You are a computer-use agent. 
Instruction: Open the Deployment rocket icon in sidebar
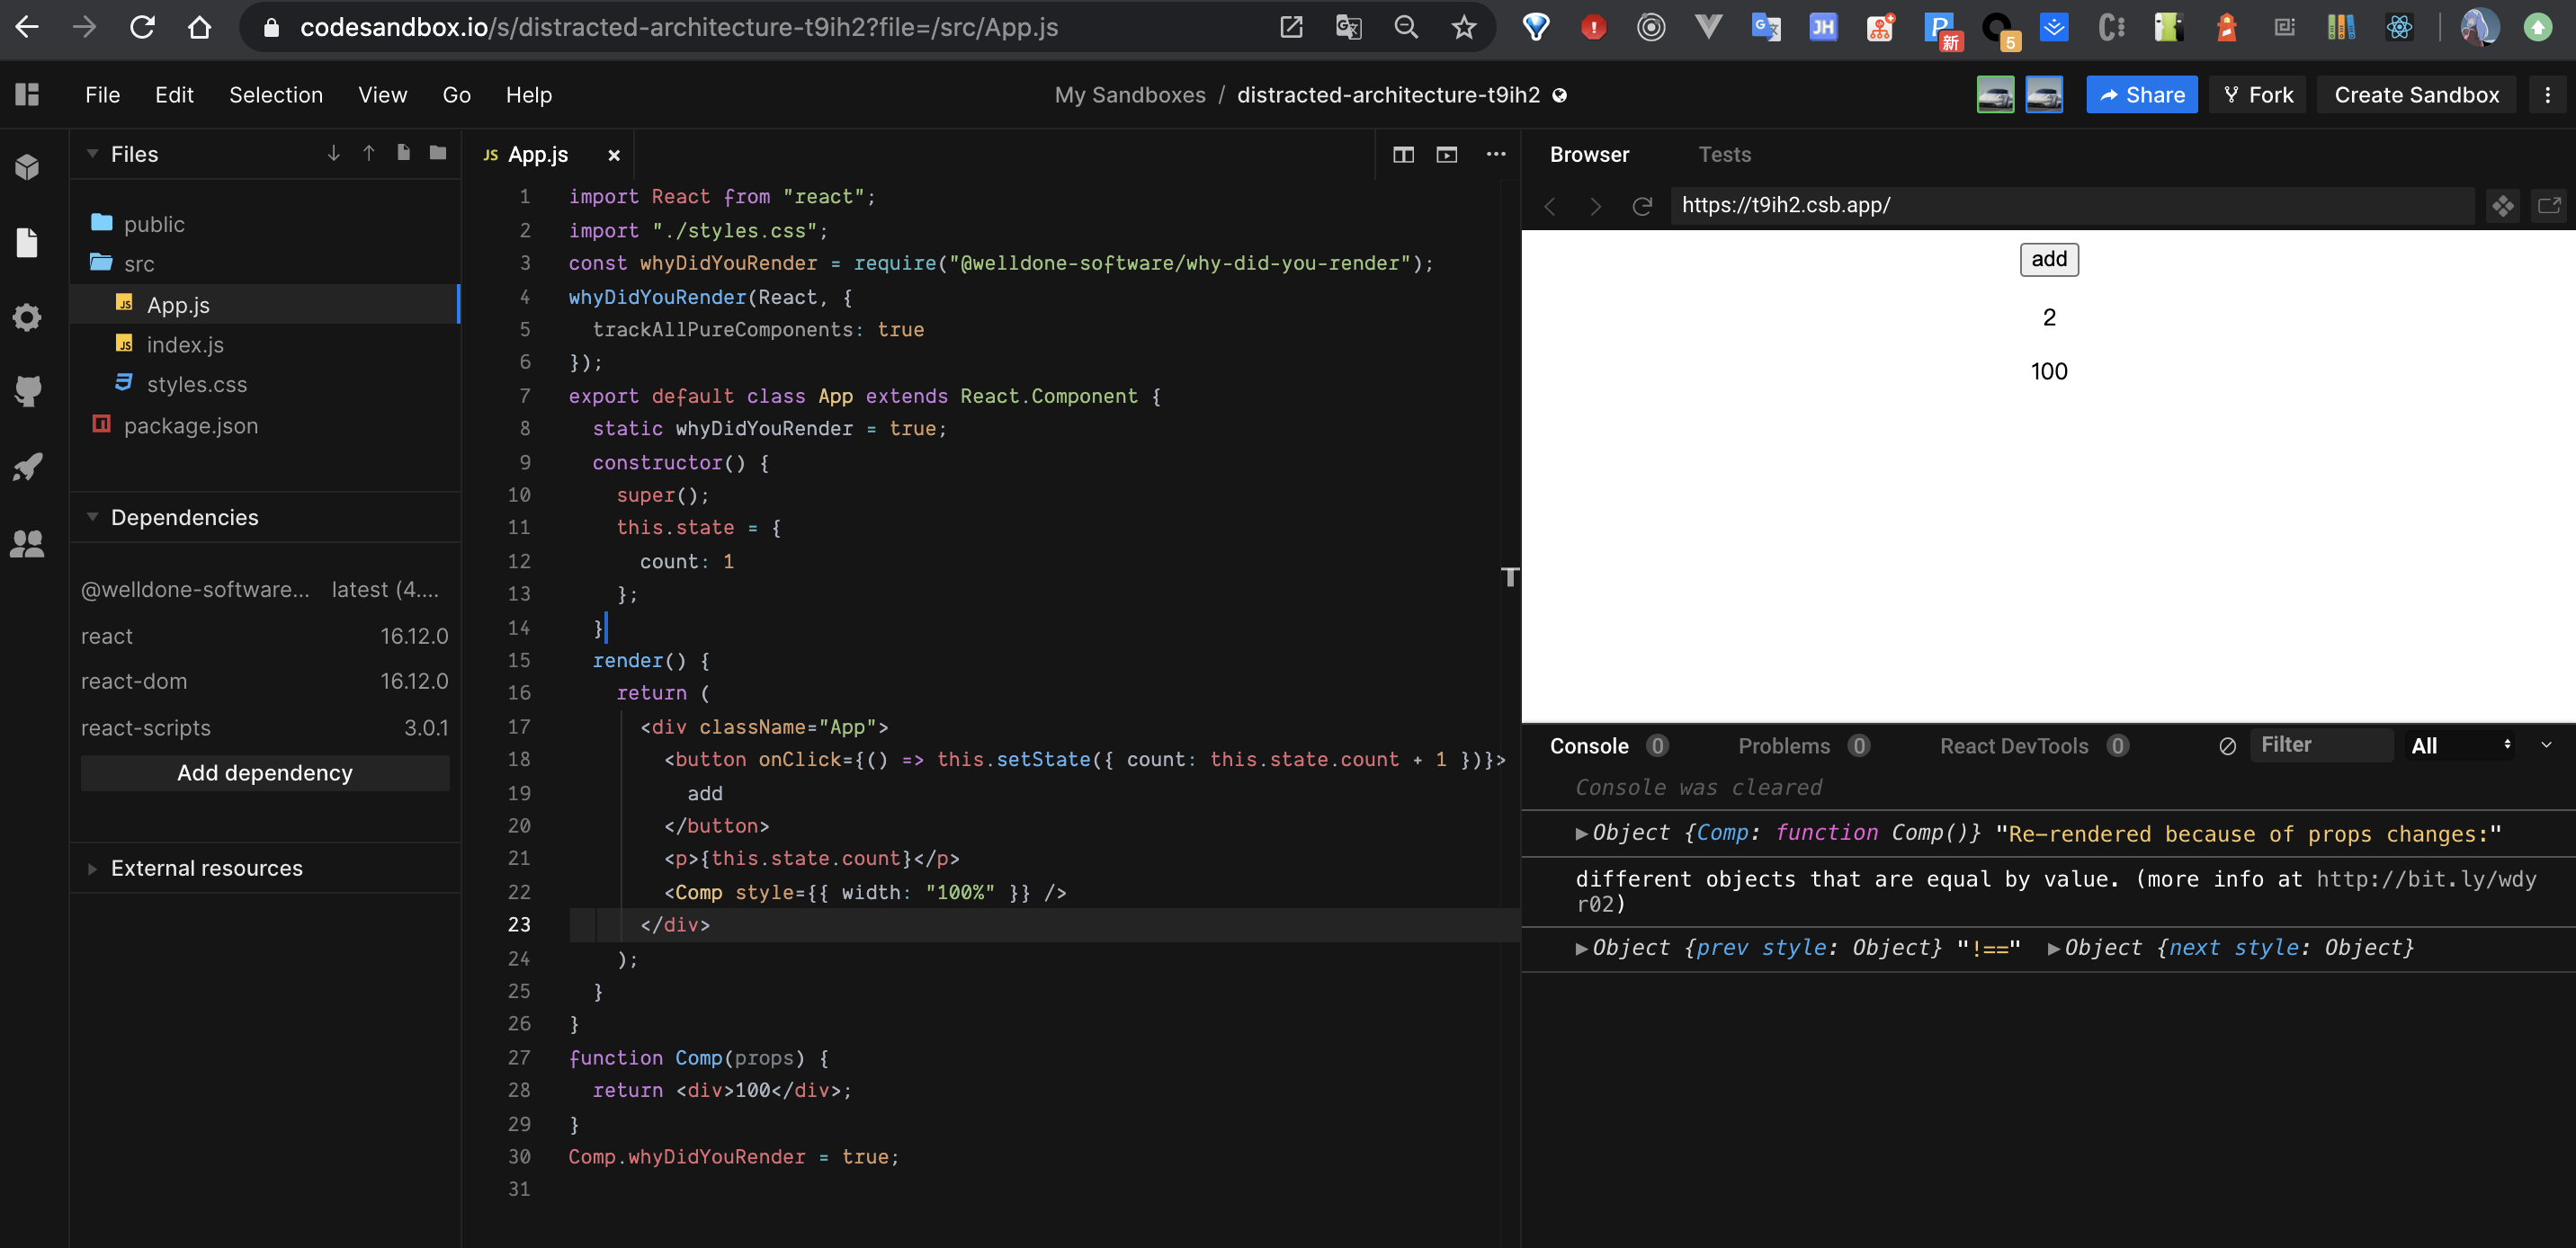(x=28, y=466)
